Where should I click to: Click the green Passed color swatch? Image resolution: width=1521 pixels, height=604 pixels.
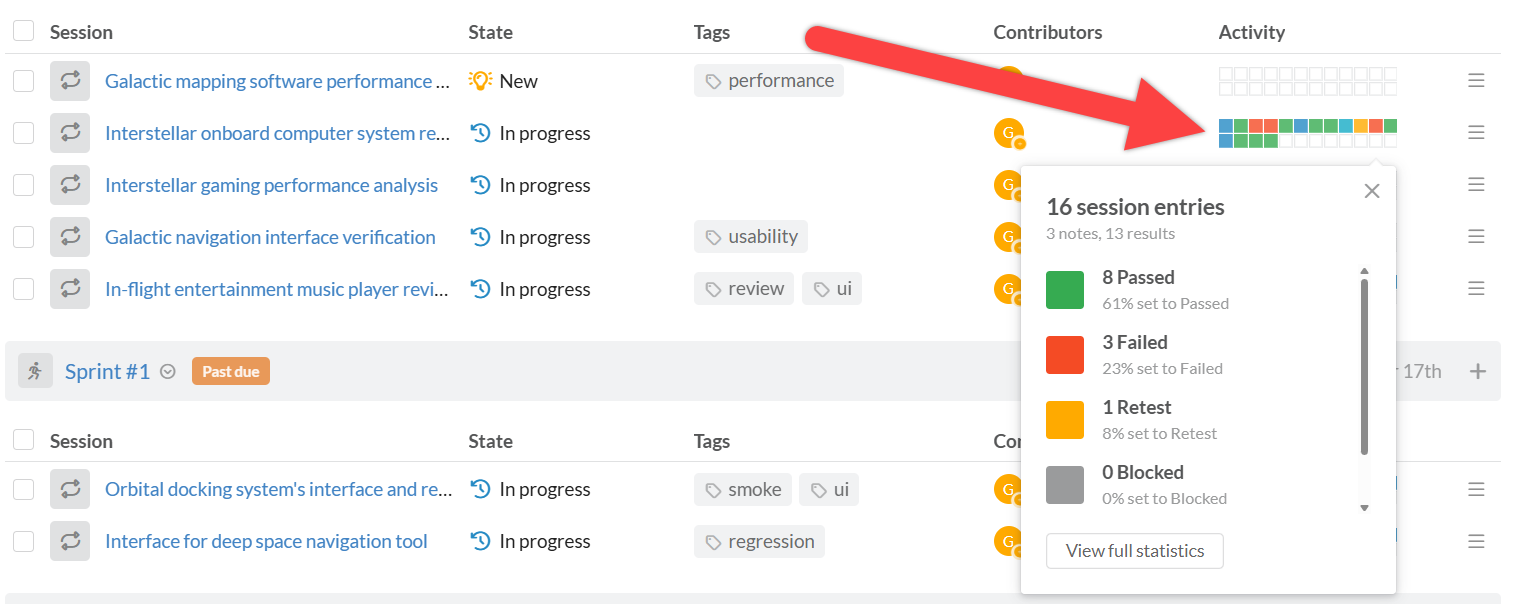pyautogui.click(x=1065, y=289)
